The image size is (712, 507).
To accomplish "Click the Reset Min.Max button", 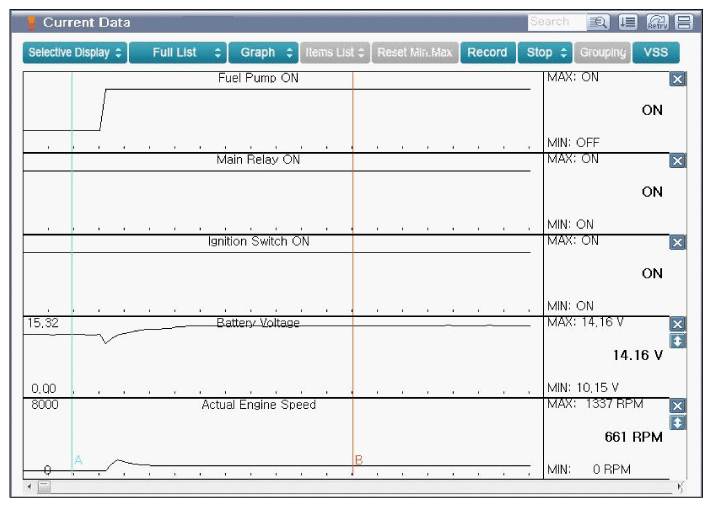I will pyautogui.click(x=415, y=53).
